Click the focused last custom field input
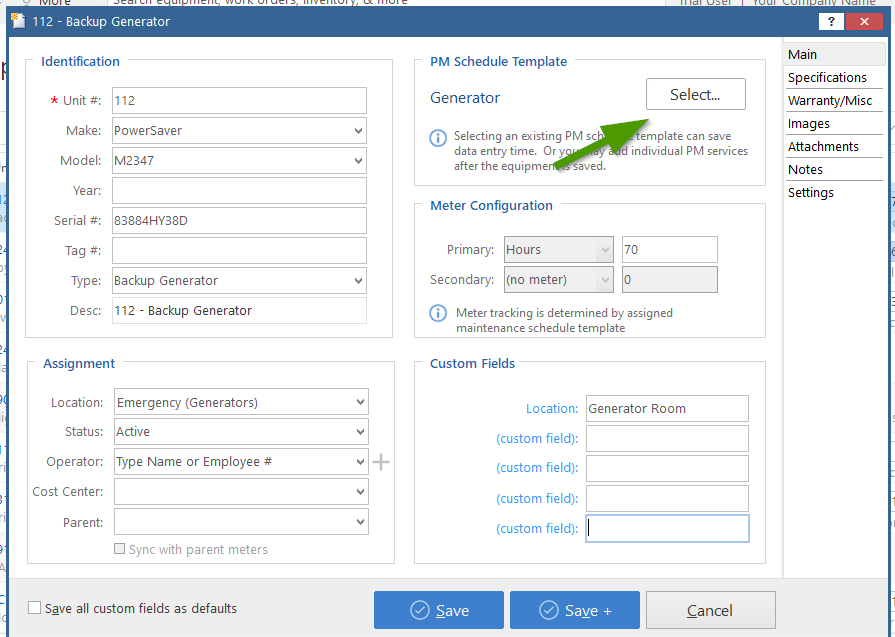 [667, 529]
